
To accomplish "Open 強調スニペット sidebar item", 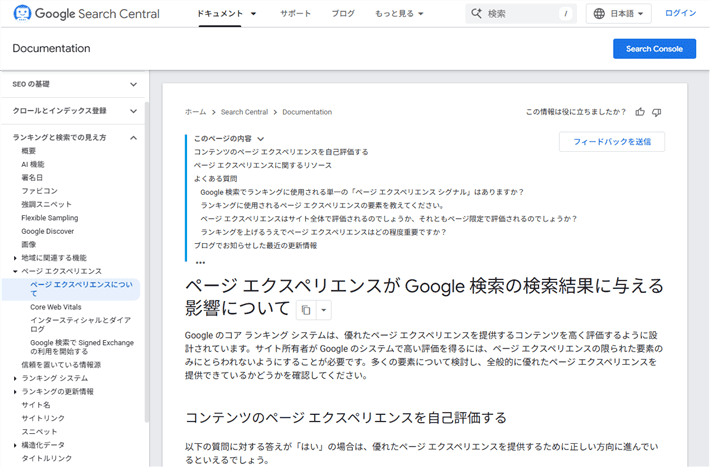I will pyautogui.click(x=46, y=204).
